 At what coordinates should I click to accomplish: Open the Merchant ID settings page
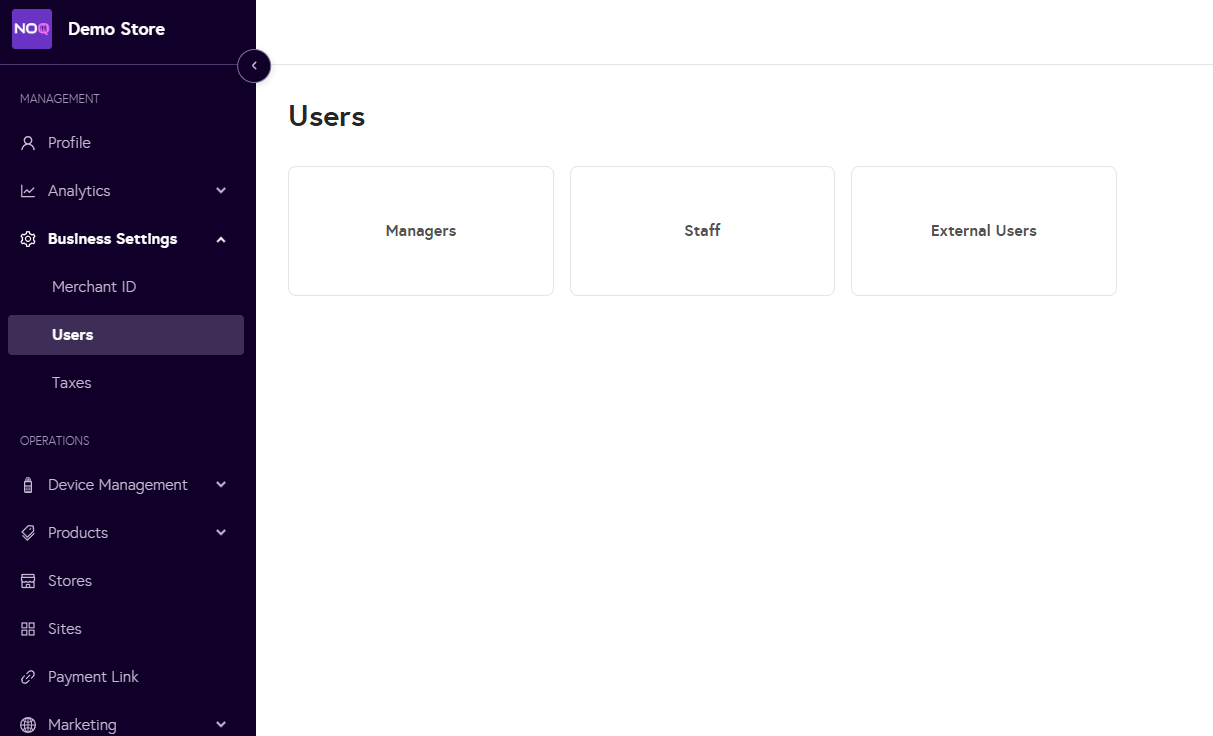(94, 287)
